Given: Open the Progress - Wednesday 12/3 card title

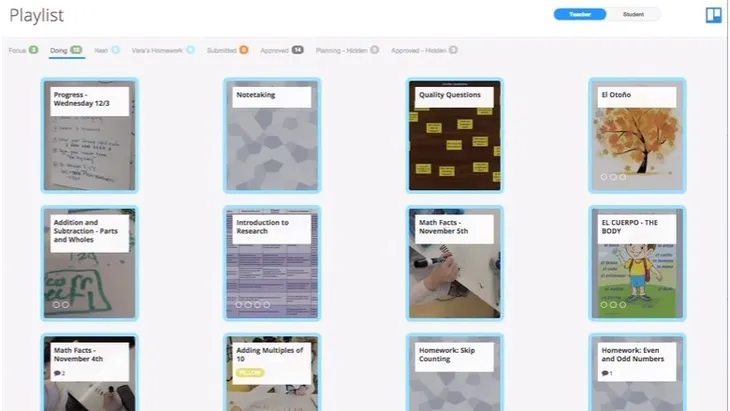Looking at the screenshot, I should pos(90,99).
